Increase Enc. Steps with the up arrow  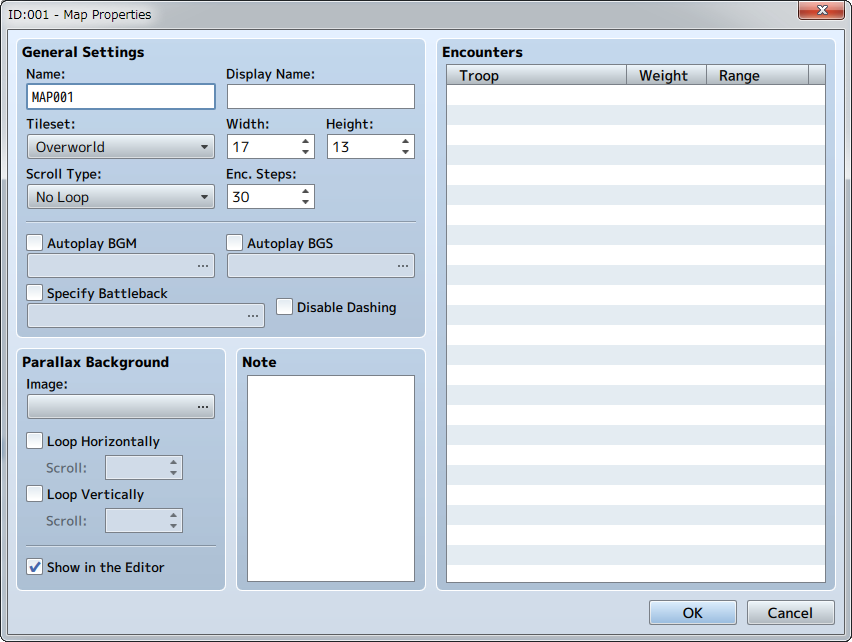point(305,191)
